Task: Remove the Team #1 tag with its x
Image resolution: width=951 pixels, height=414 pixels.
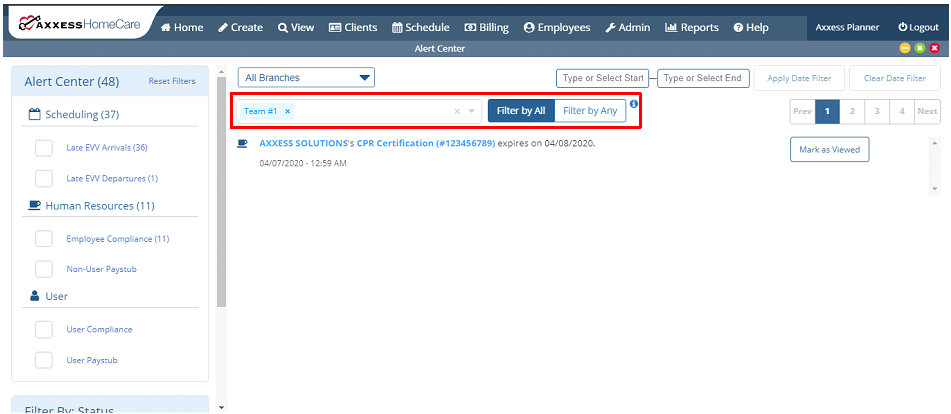Action: [287, 112]
